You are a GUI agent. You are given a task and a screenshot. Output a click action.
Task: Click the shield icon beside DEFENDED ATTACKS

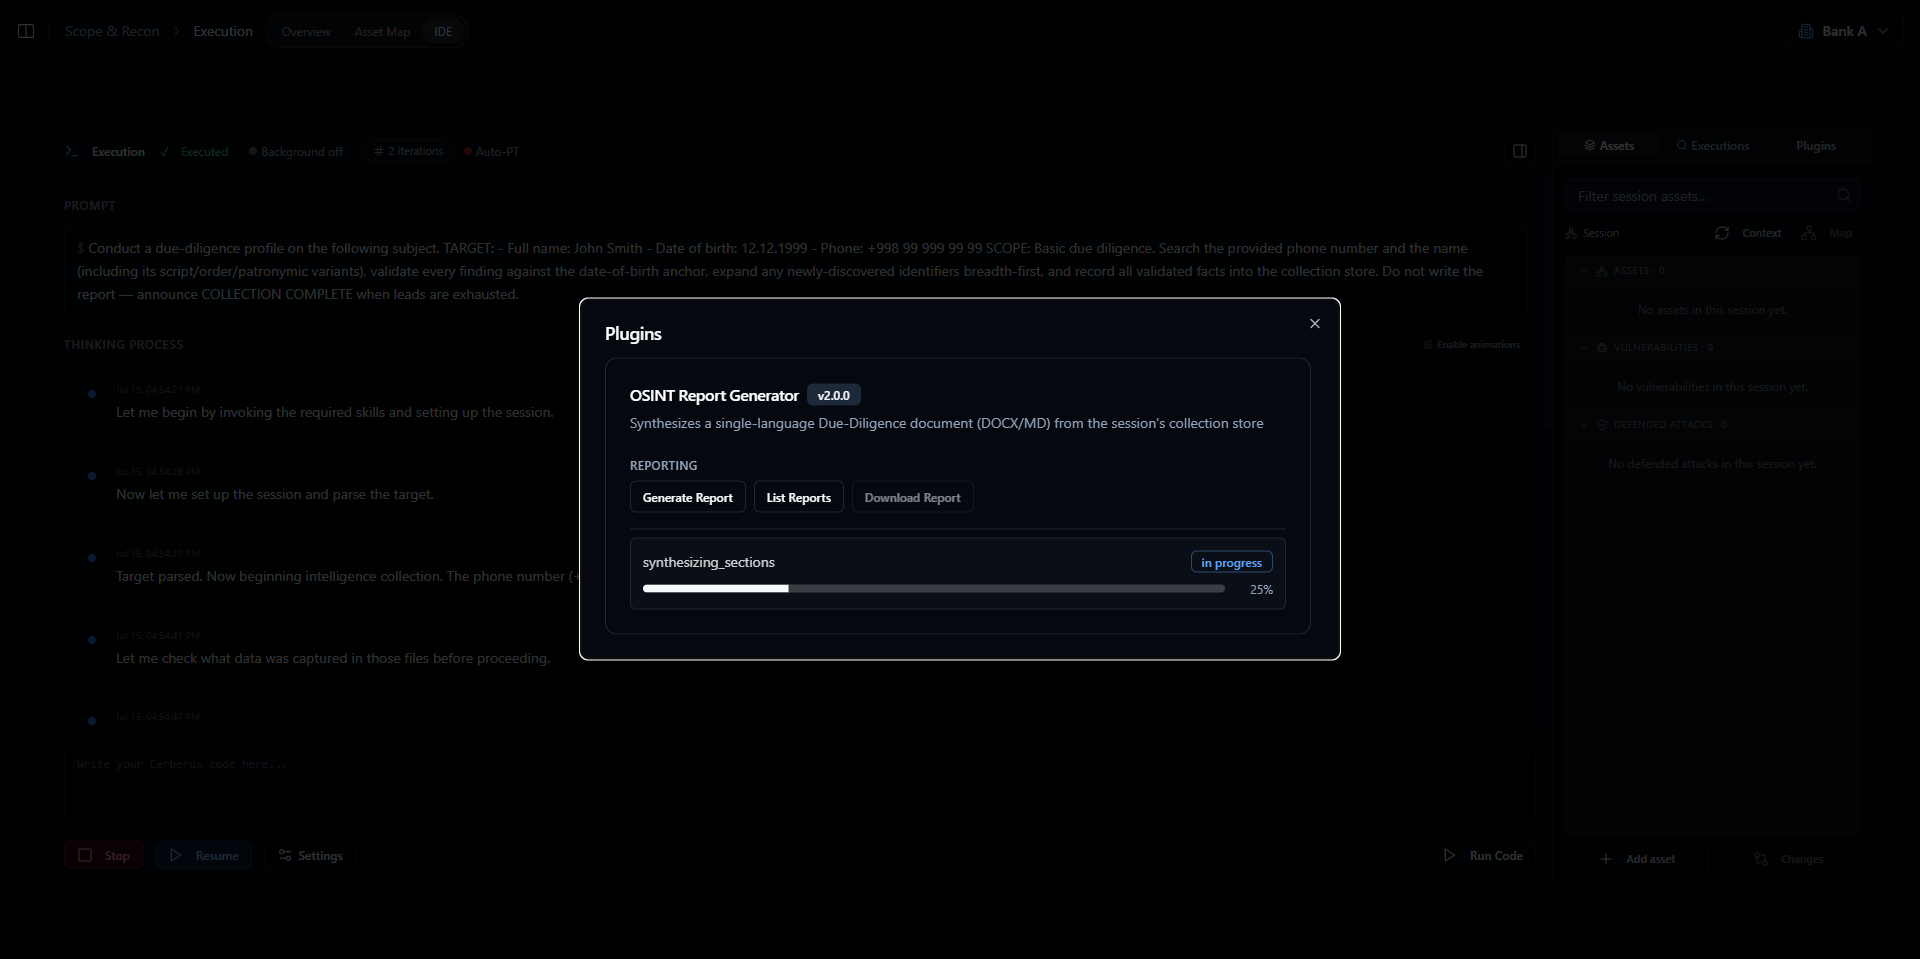(x=1602, y=425)
